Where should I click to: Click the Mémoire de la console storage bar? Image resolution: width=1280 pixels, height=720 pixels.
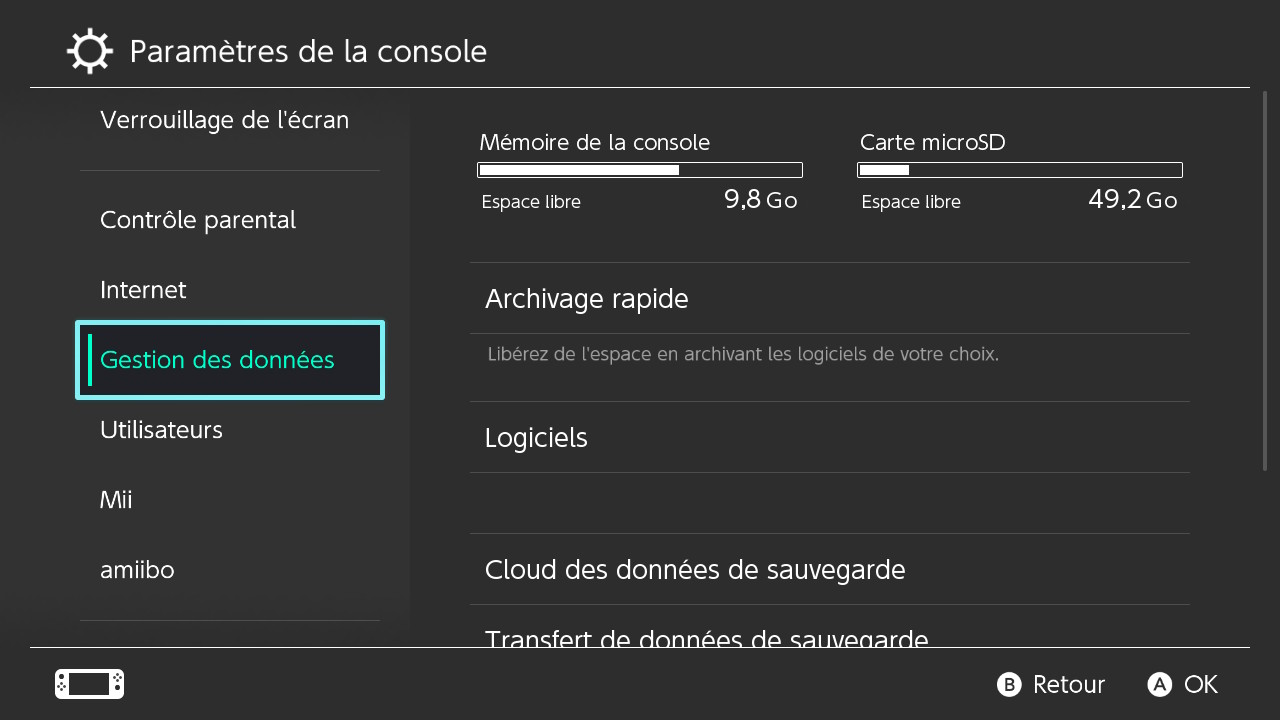640,170
